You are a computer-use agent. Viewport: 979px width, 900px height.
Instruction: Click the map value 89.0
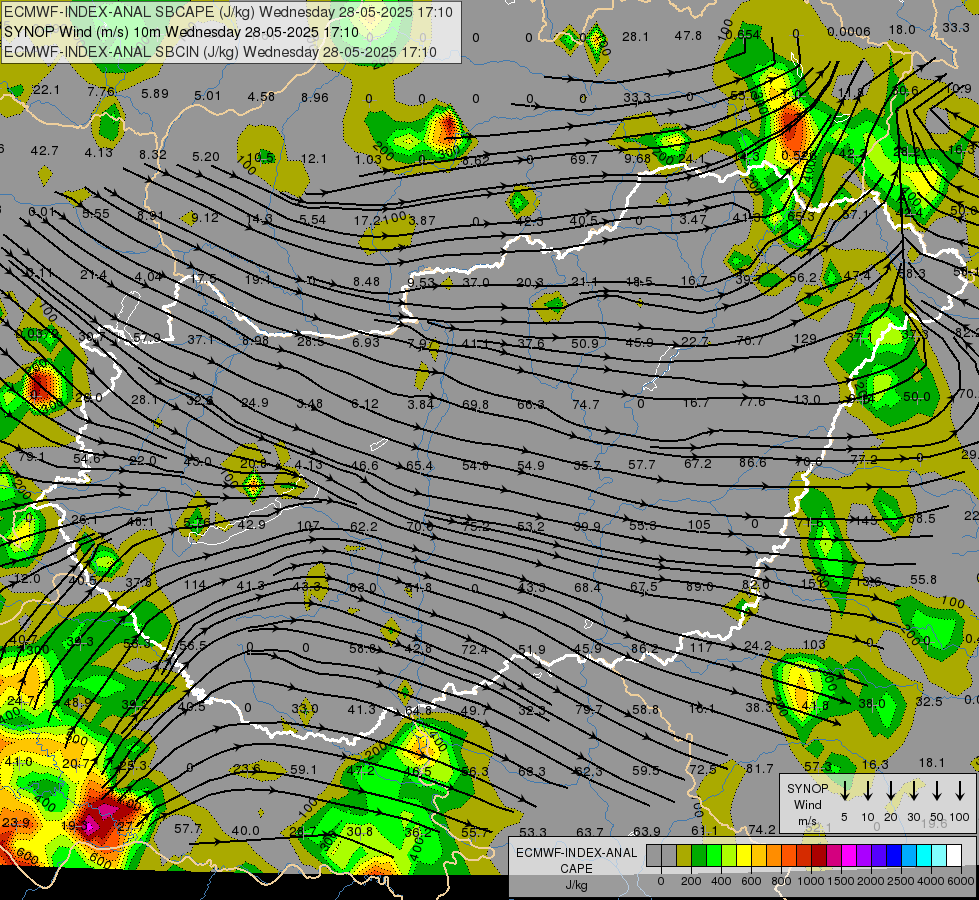point(699,586)
